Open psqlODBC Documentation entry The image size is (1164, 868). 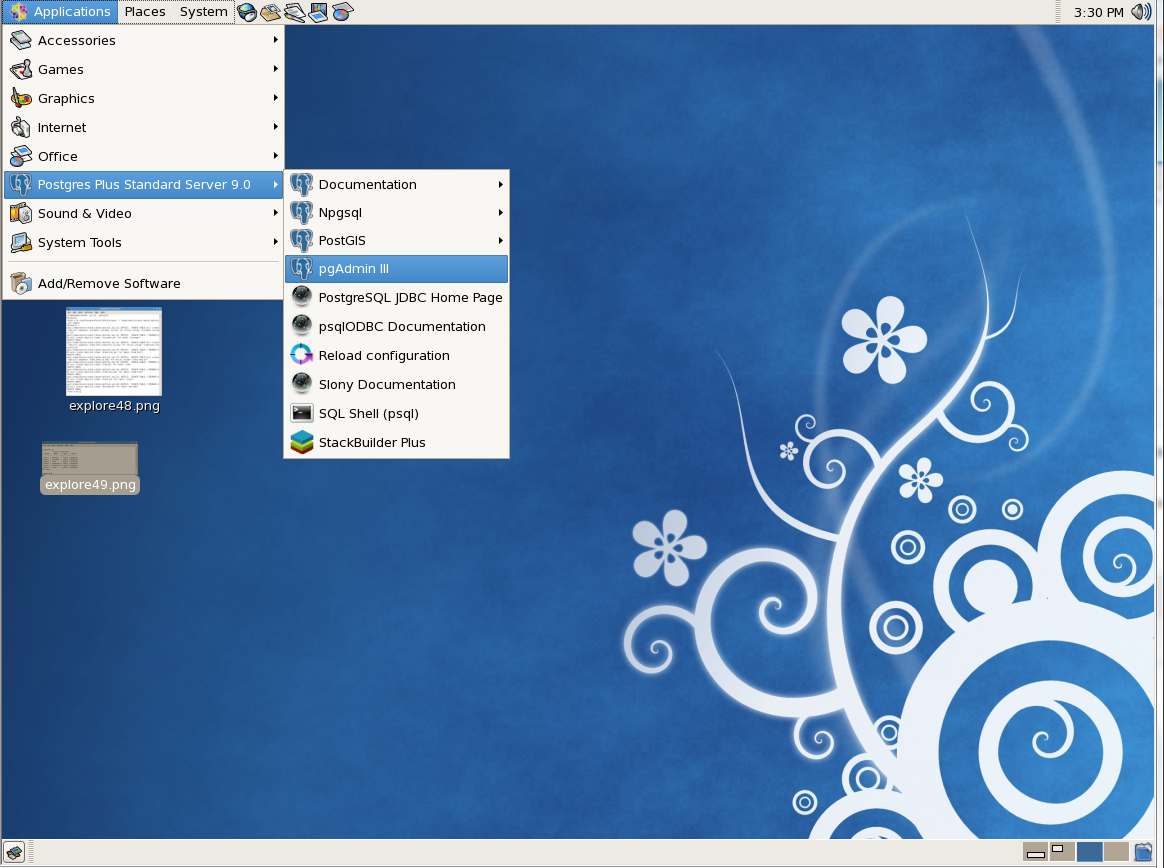[396, 327]
